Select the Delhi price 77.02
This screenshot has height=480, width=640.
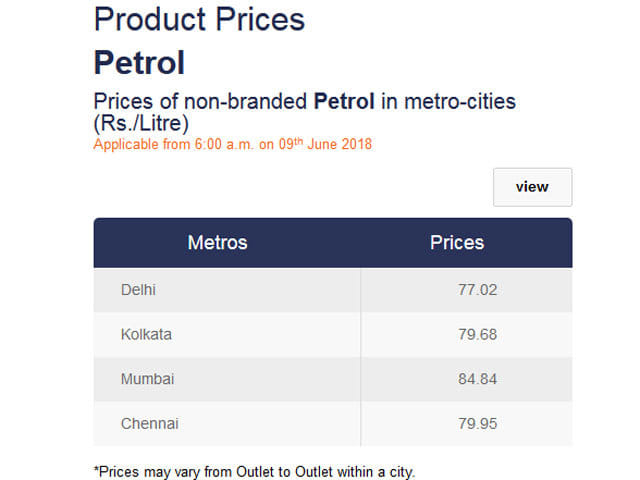point(477,290)
